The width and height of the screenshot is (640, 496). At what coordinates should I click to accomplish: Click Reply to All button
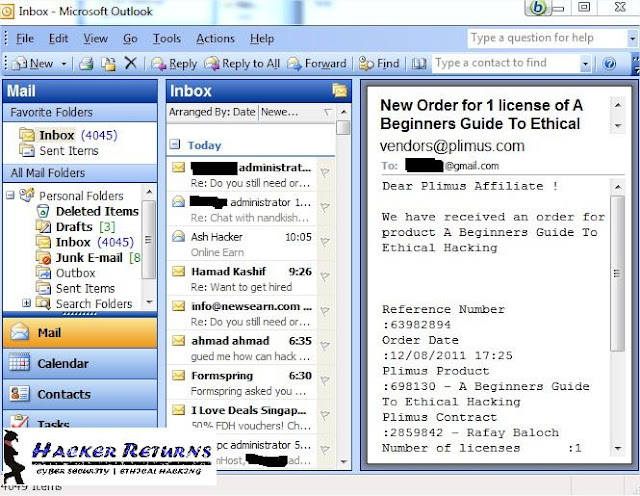click(x=242, y=64)
